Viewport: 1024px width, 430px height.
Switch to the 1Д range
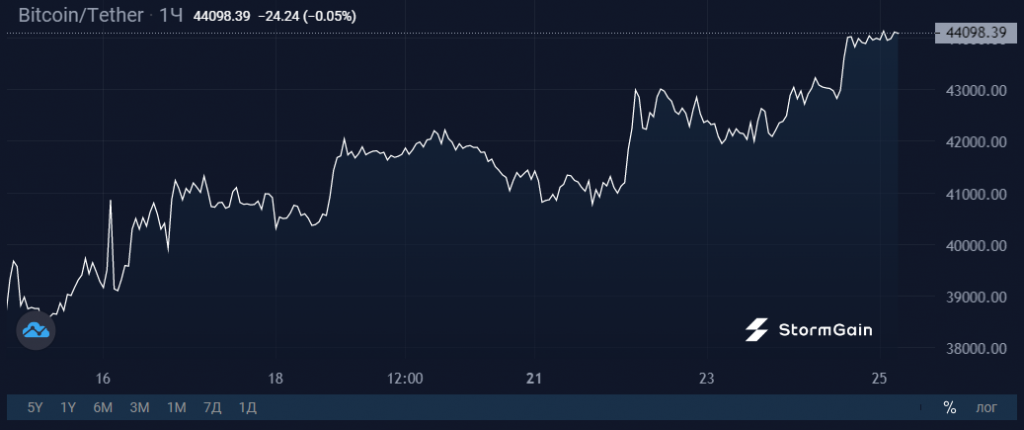tap(248, 407)
